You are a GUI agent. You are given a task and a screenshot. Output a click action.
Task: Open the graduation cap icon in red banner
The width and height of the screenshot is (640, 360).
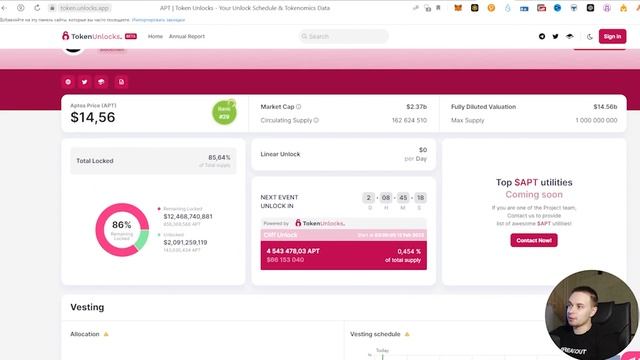click(101, 82)
